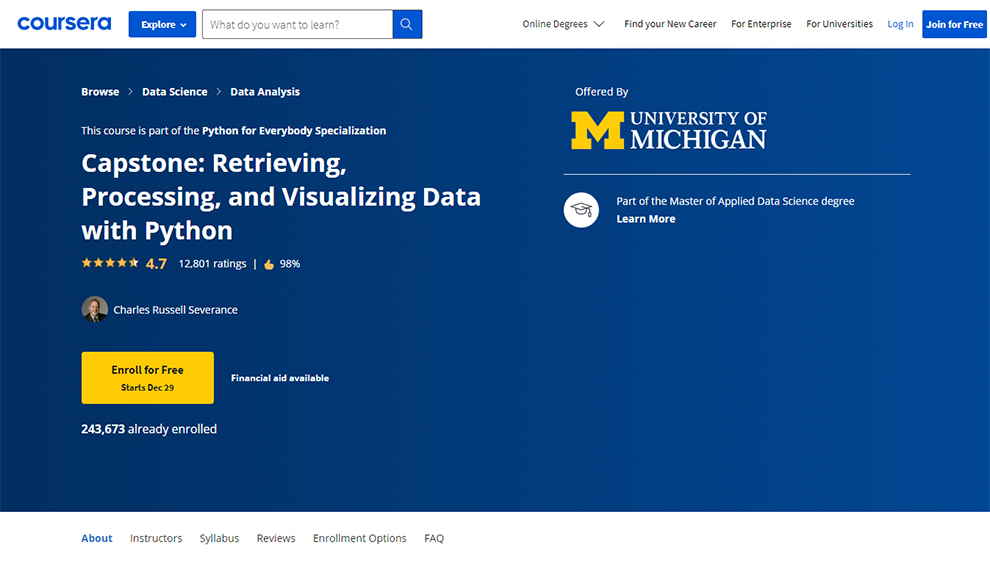Click Charles Russell Severance's profile photo
The width and height of the screenshot is (990, 564).
(95, 309)
